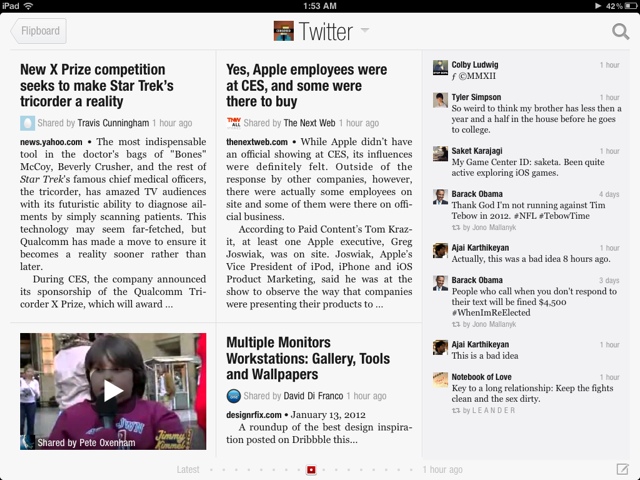Open the Tyler Simpson profile picture
Viewport: 640px width, 480px height.
point(440,100)
